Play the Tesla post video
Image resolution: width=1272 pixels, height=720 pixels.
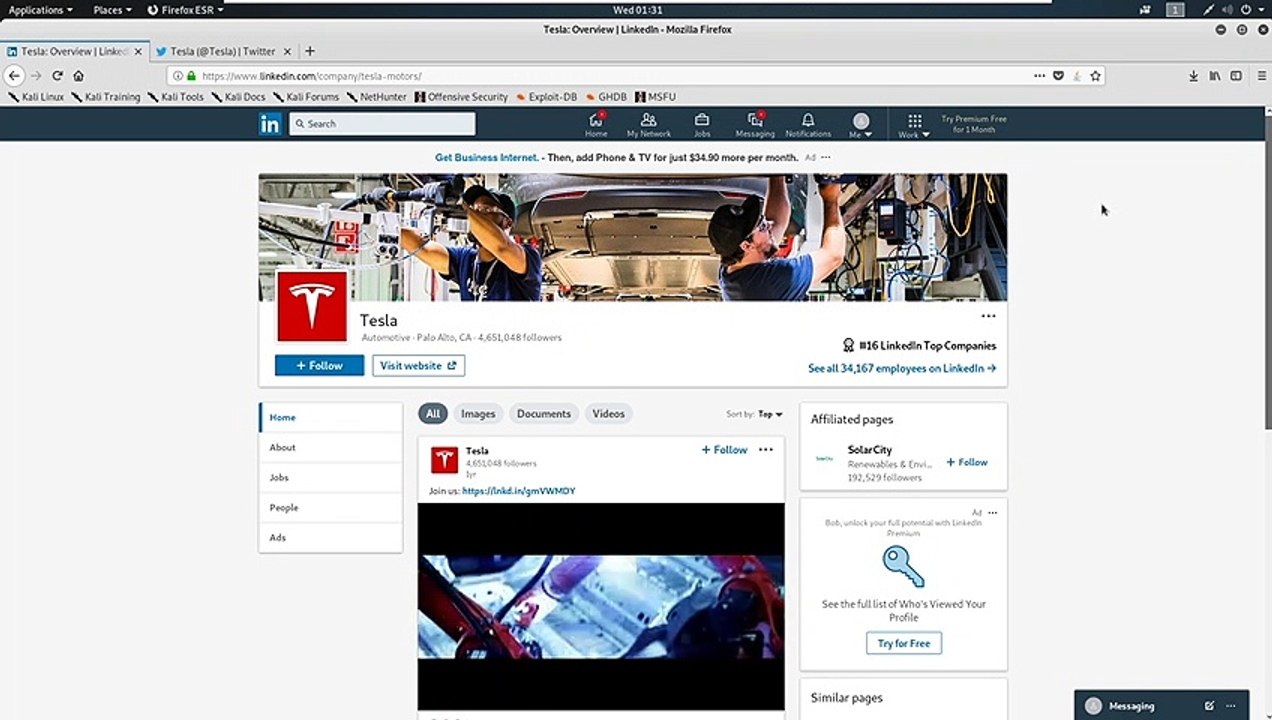601,607
